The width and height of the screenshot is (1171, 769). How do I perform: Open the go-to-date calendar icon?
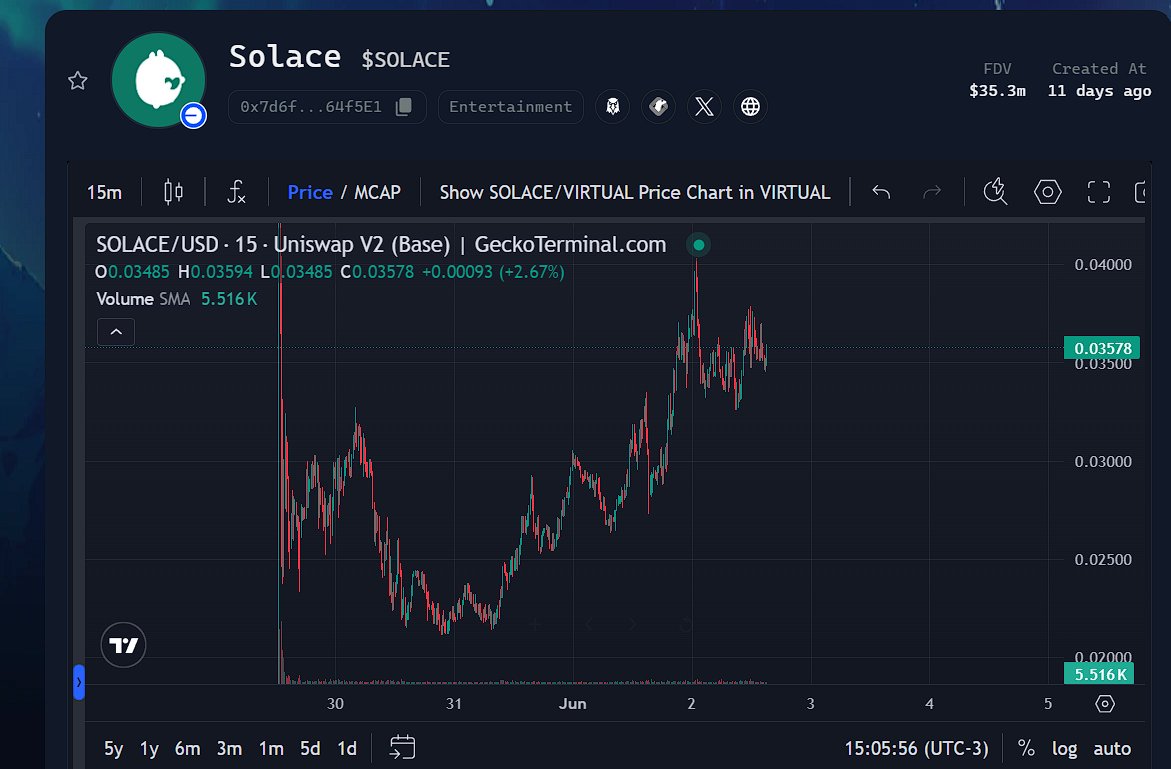pos(403,747)
